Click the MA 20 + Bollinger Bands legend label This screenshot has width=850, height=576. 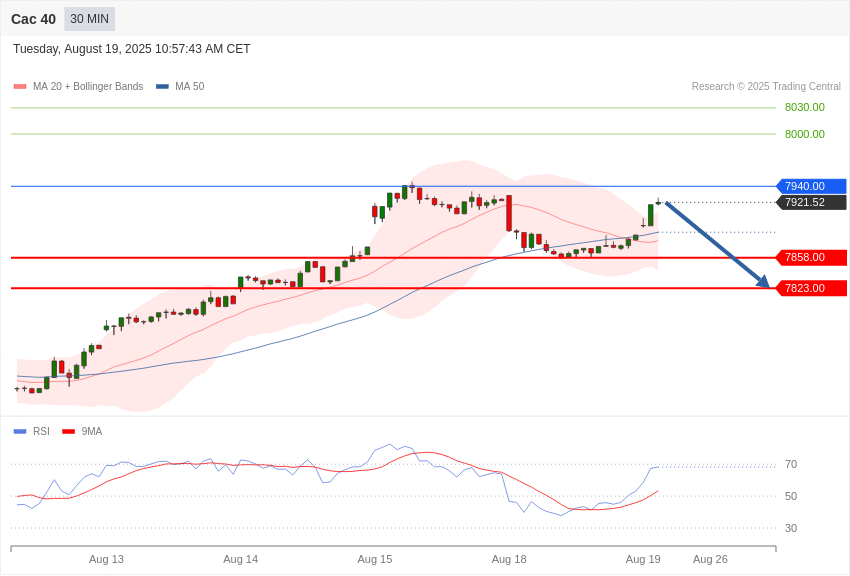pos(88,86)
